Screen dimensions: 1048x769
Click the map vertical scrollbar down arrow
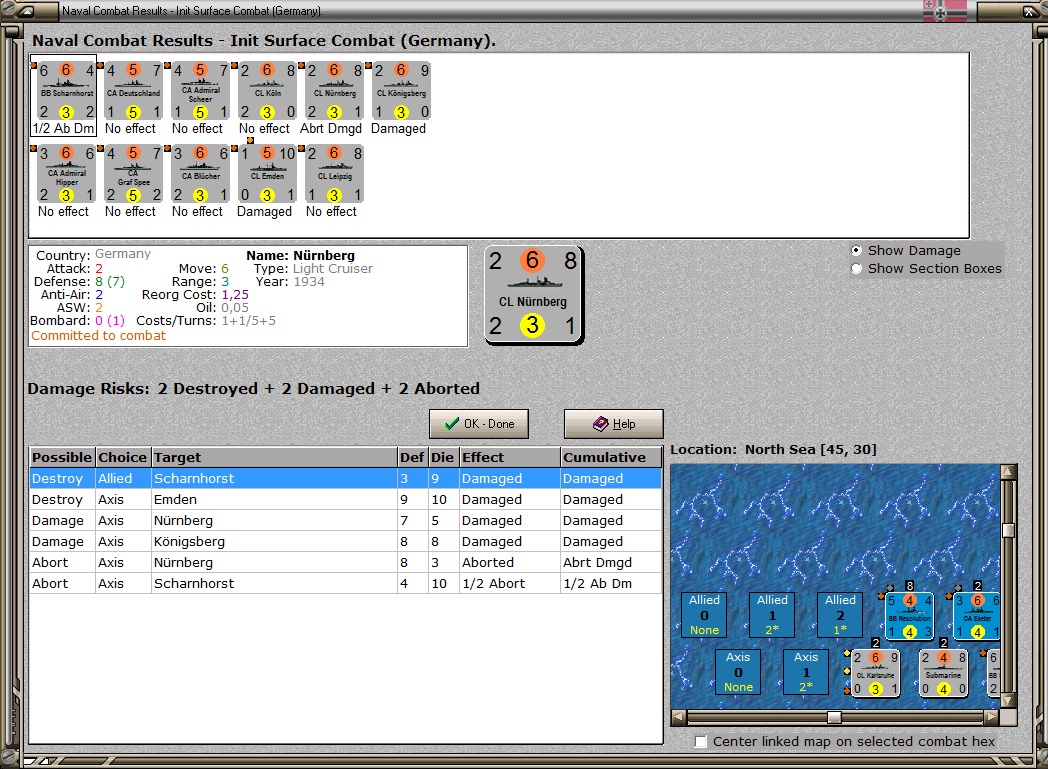[x=1008, y=700]
